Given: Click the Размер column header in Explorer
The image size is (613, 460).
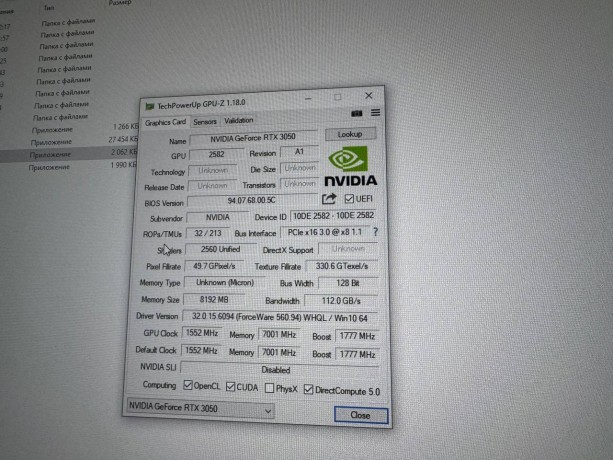Looking at the screenshot, I should (120, 3).
